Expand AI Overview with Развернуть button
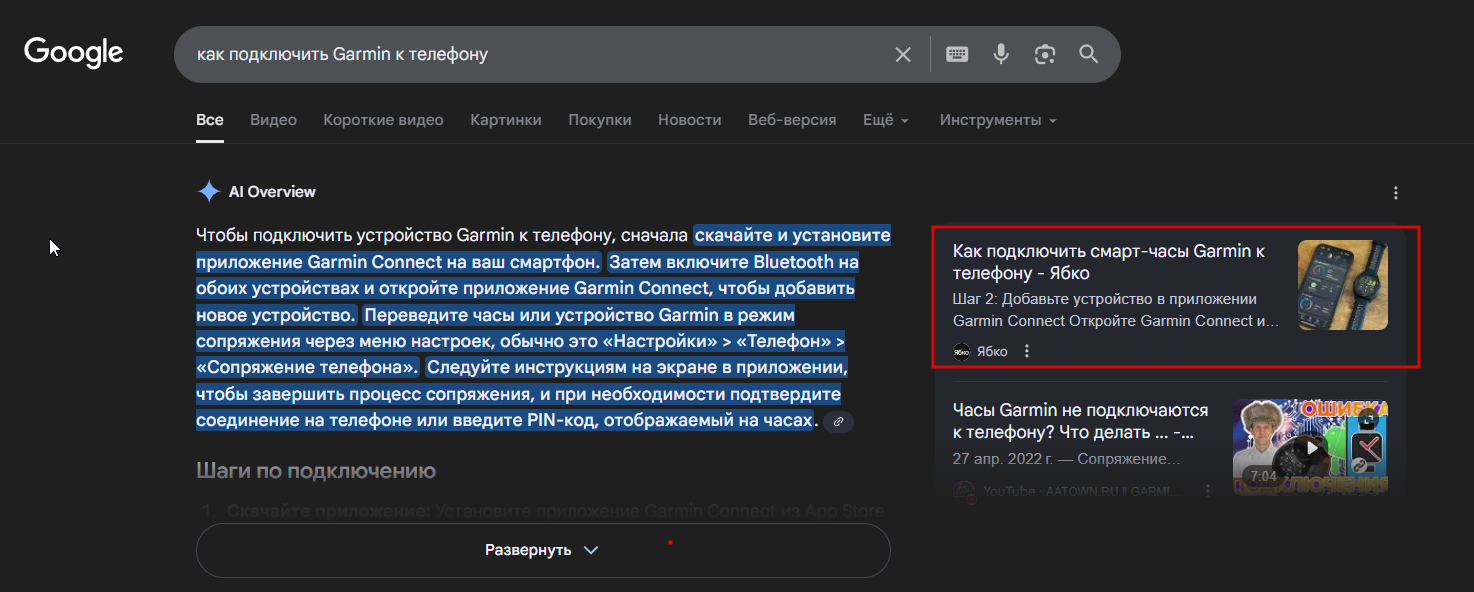Viewport: 1474px width, 592px height. coord(543,550)
